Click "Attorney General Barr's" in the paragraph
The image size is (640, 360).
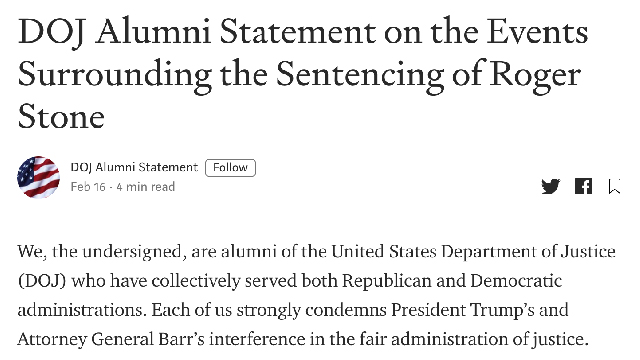click(x=111, y=340)
